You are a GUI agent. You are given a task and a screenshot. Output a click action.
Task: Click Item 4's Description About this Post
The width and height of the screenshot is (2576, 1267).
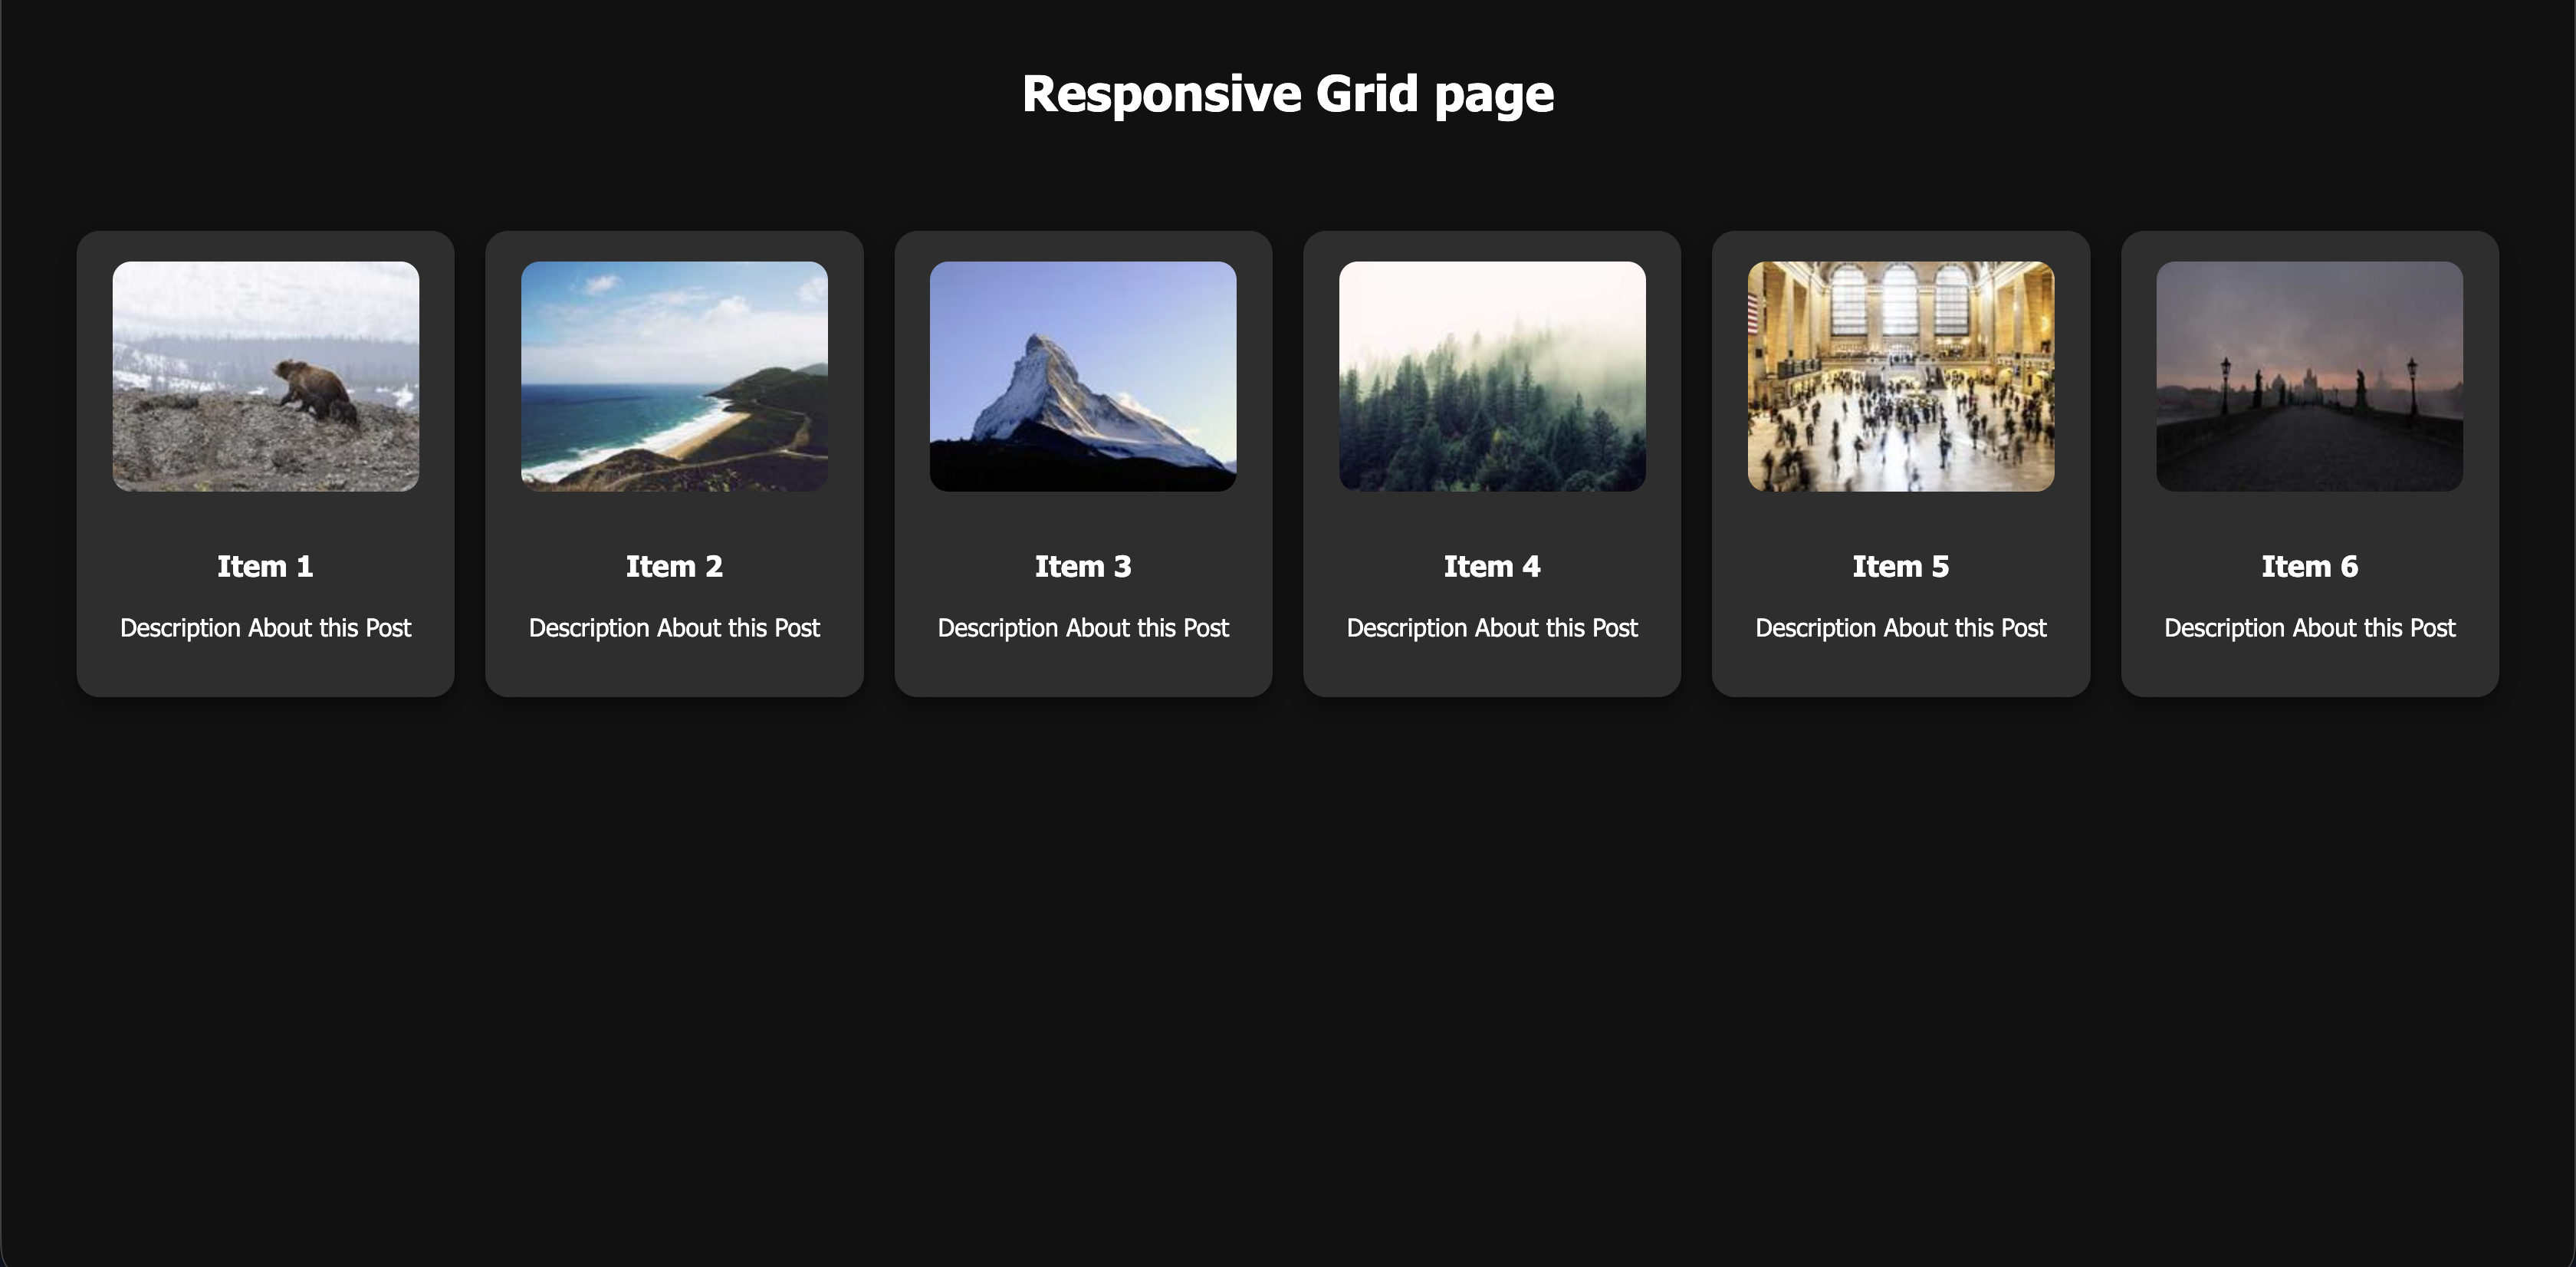[x=1491, y=628]
